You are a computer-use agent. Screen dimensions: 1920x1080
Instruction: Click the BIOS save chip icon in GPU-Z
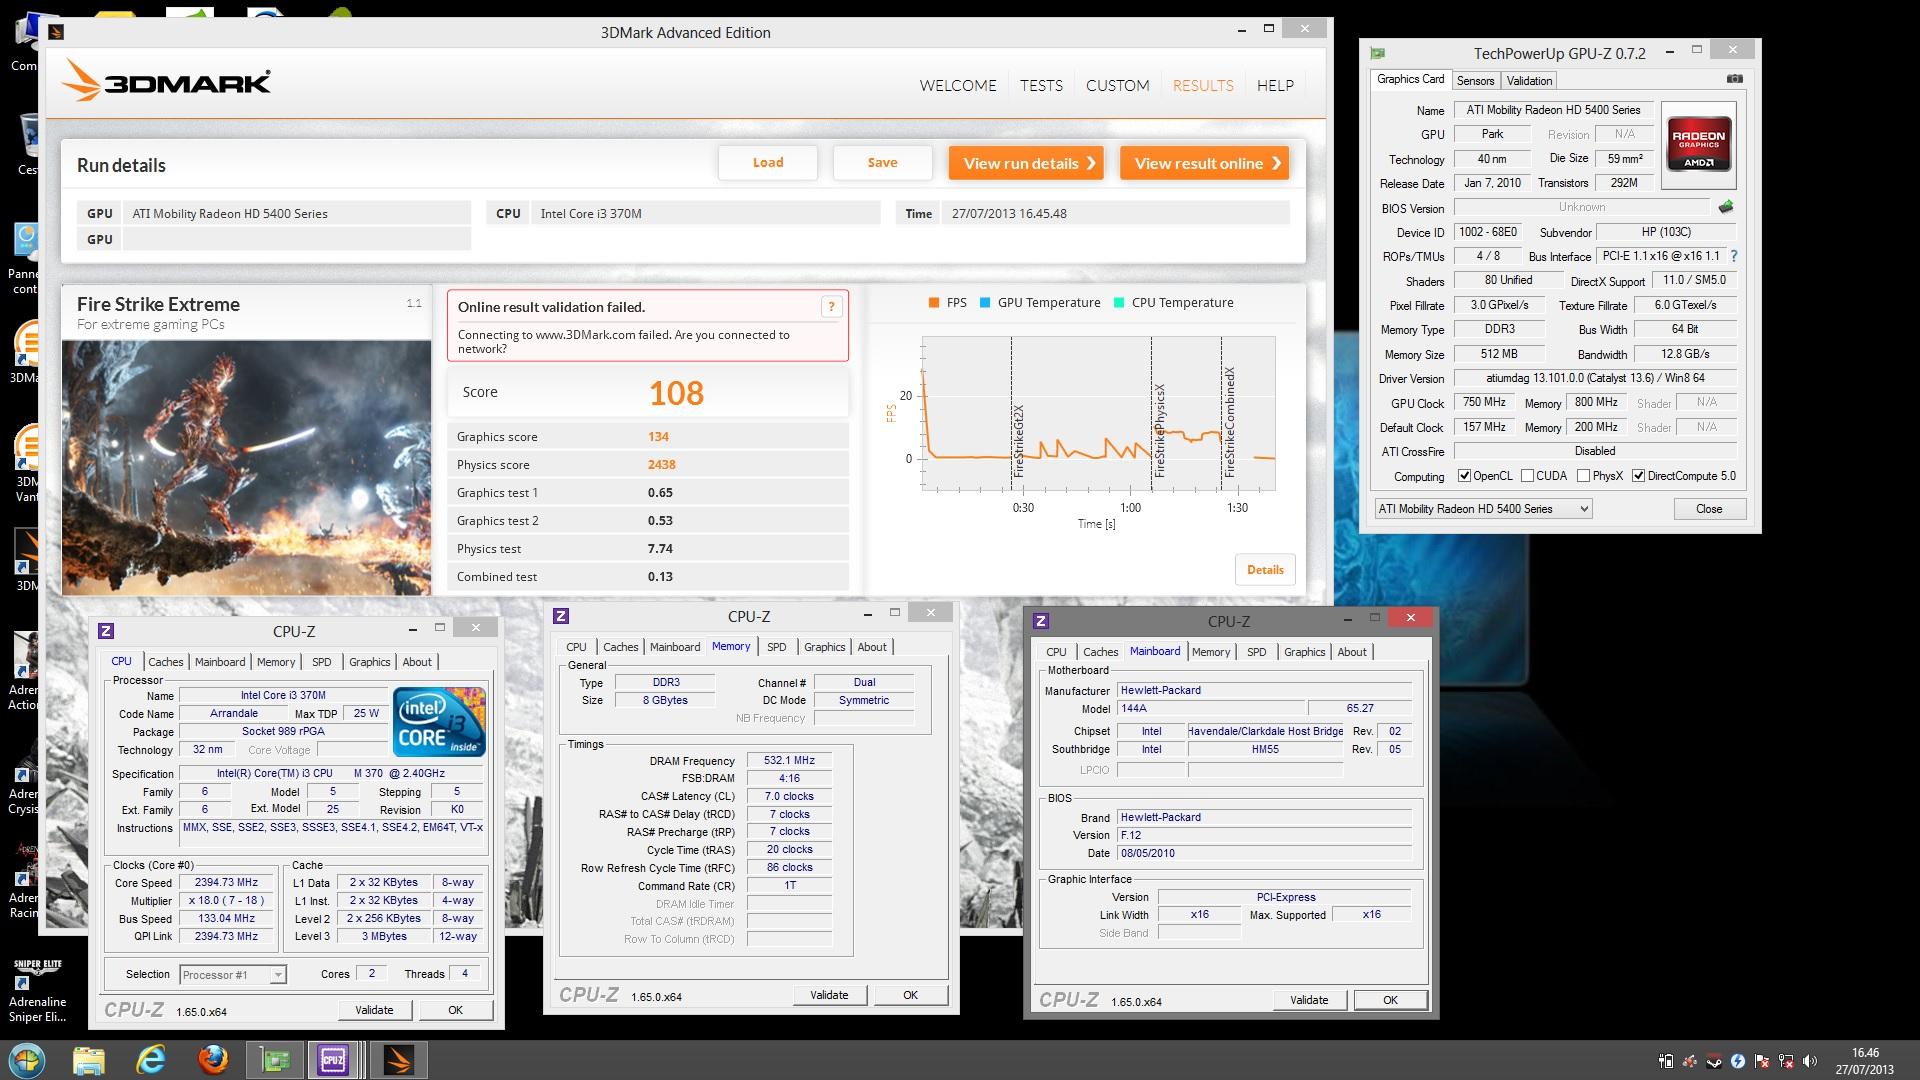[x=1726, y=208]
